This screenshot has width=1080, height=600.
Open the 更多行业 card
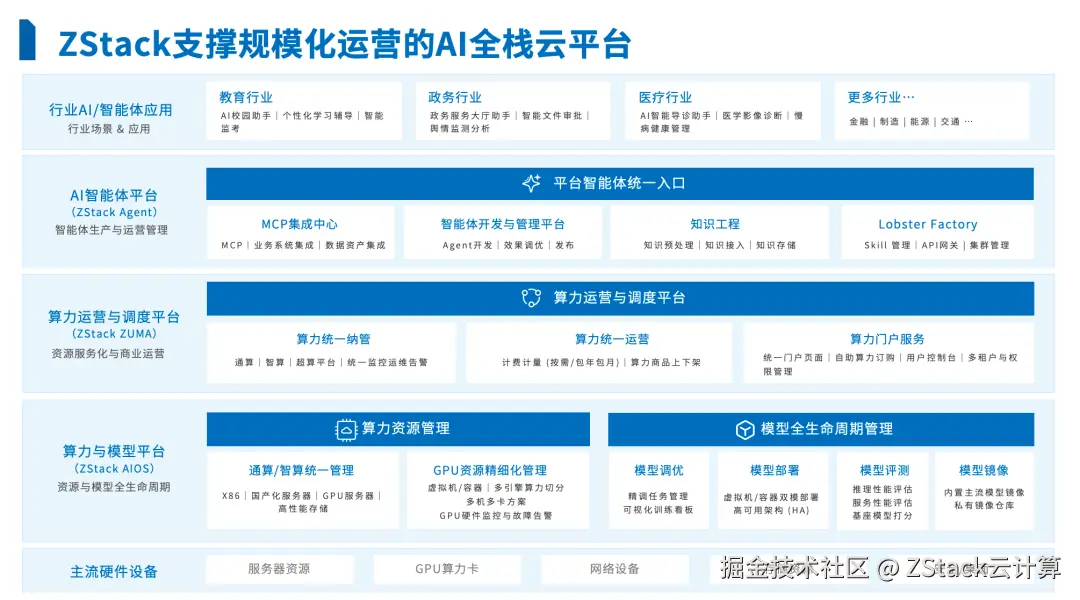(x=932, y=111)
